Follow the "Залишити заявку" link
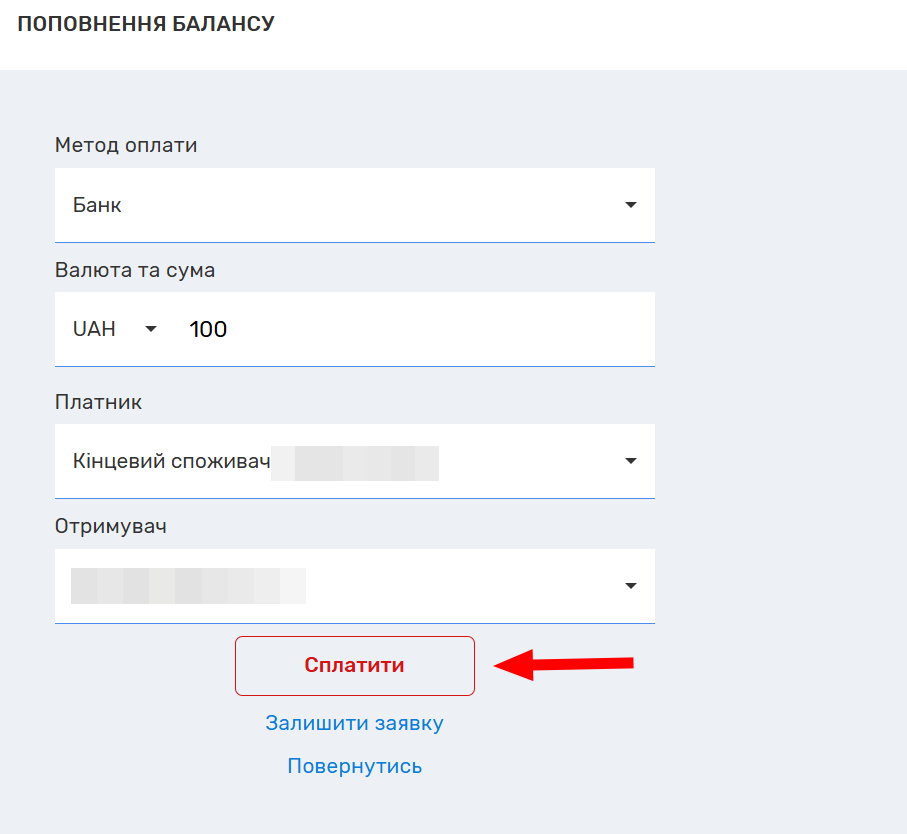This screenshot has height=834, width=907. tap(354, 723)
